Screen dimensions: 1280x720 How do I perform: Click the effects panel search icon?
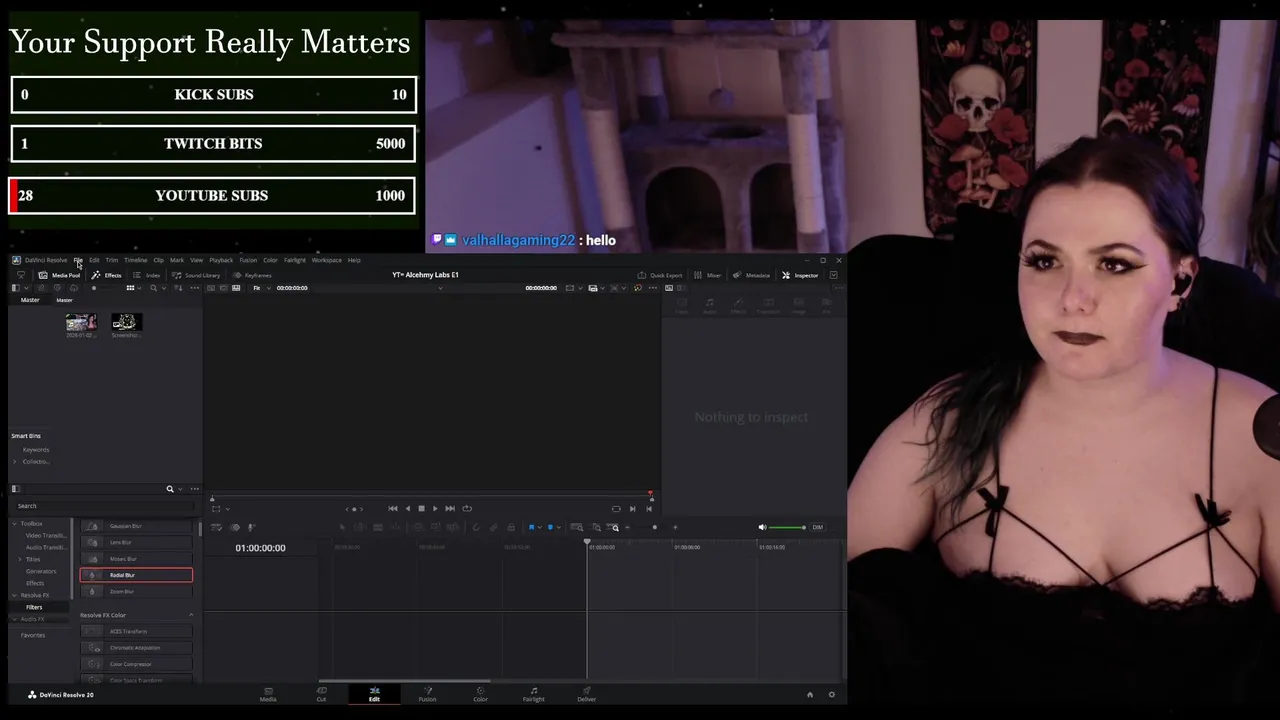(170, 489)
